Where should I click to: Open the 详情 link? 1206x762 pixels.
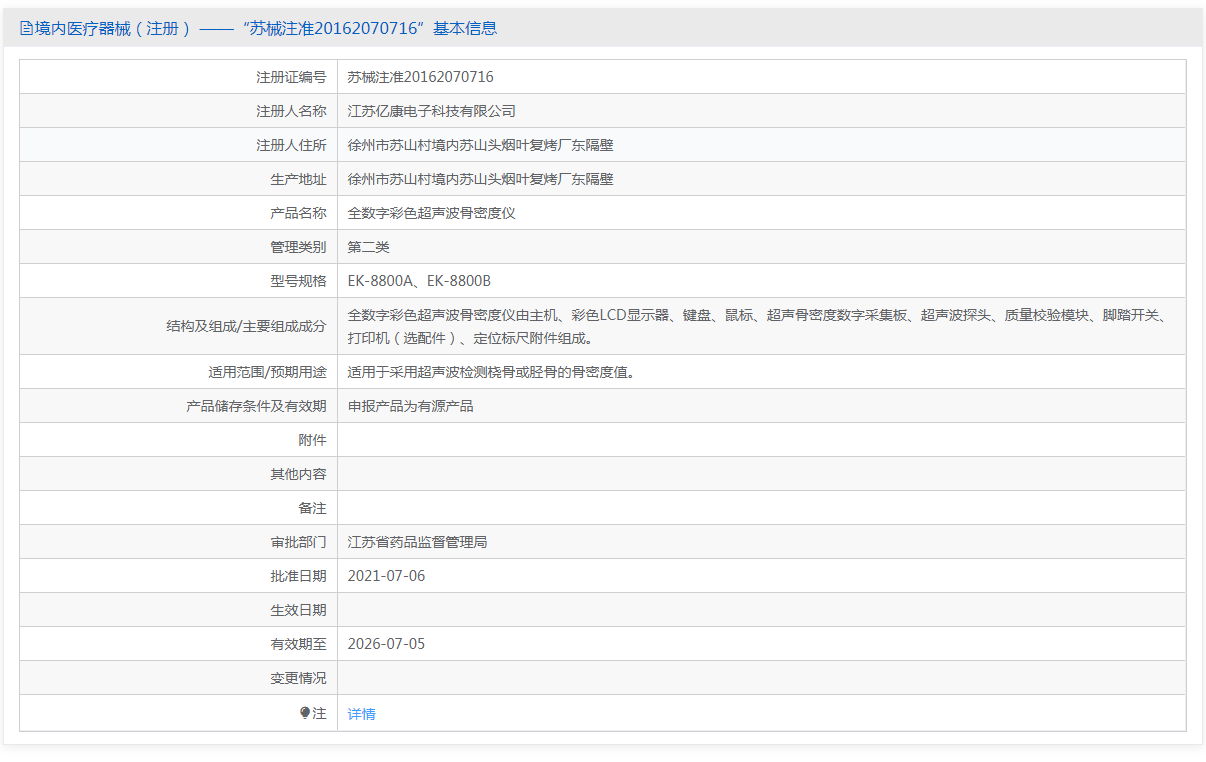361,714
